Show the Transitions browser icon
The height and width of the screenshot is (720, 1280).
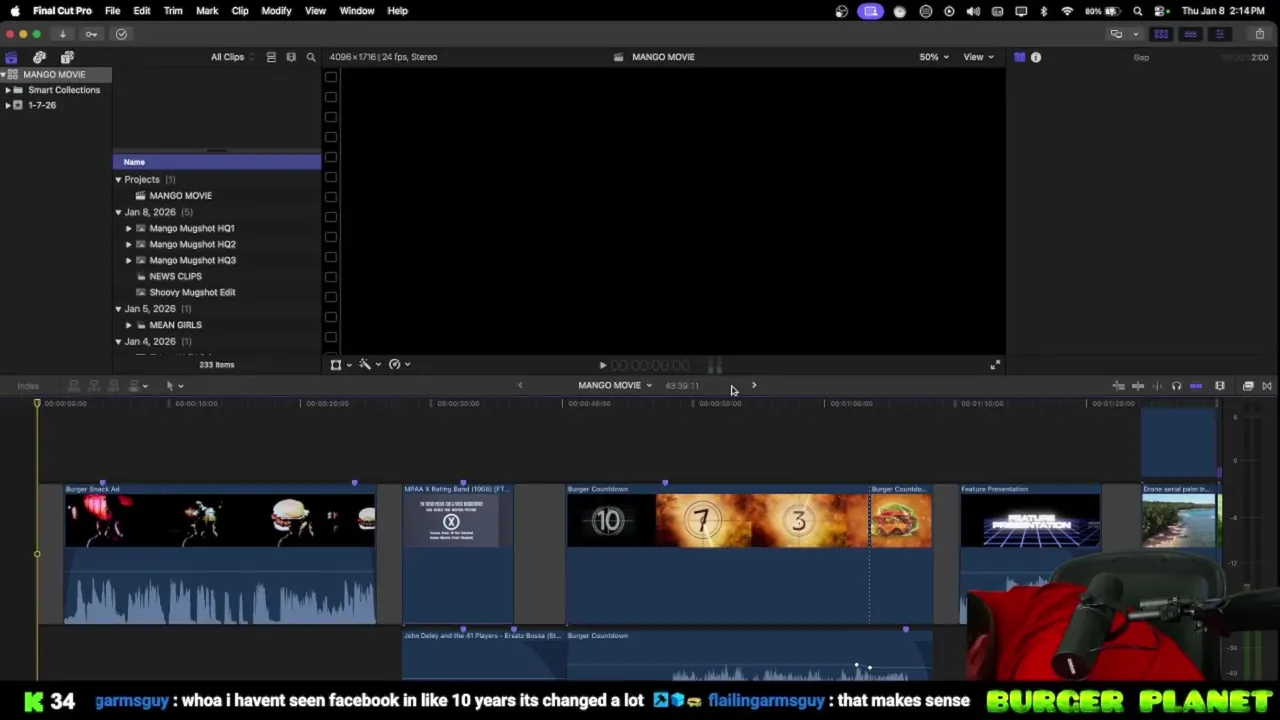[x=1267, y=386]
